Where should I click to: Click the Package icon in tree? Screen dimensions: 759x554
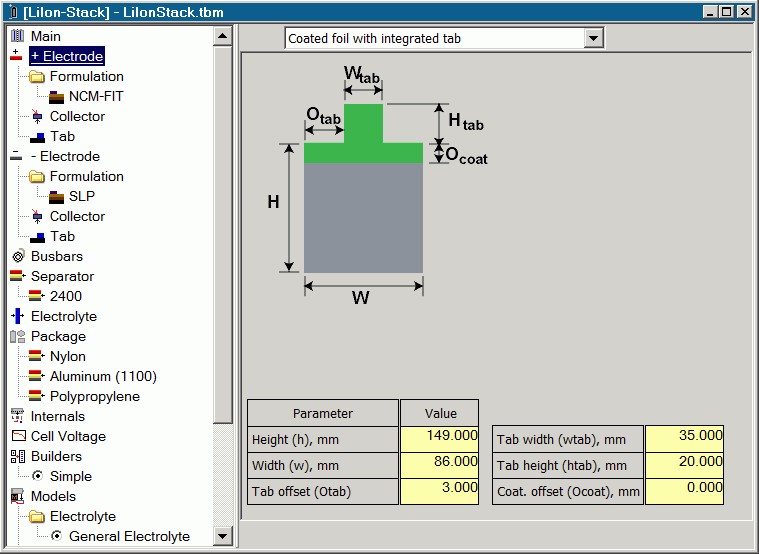coord(17,336)
